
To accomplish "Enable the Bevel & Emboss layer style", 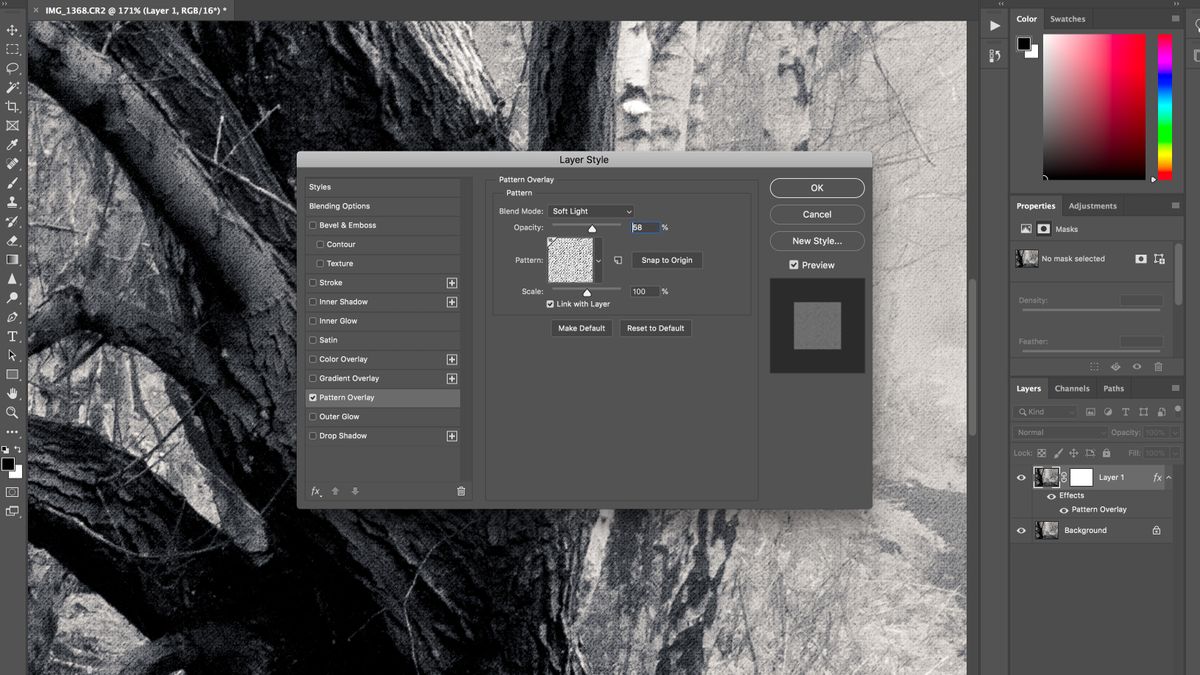I will coord(314,225).
